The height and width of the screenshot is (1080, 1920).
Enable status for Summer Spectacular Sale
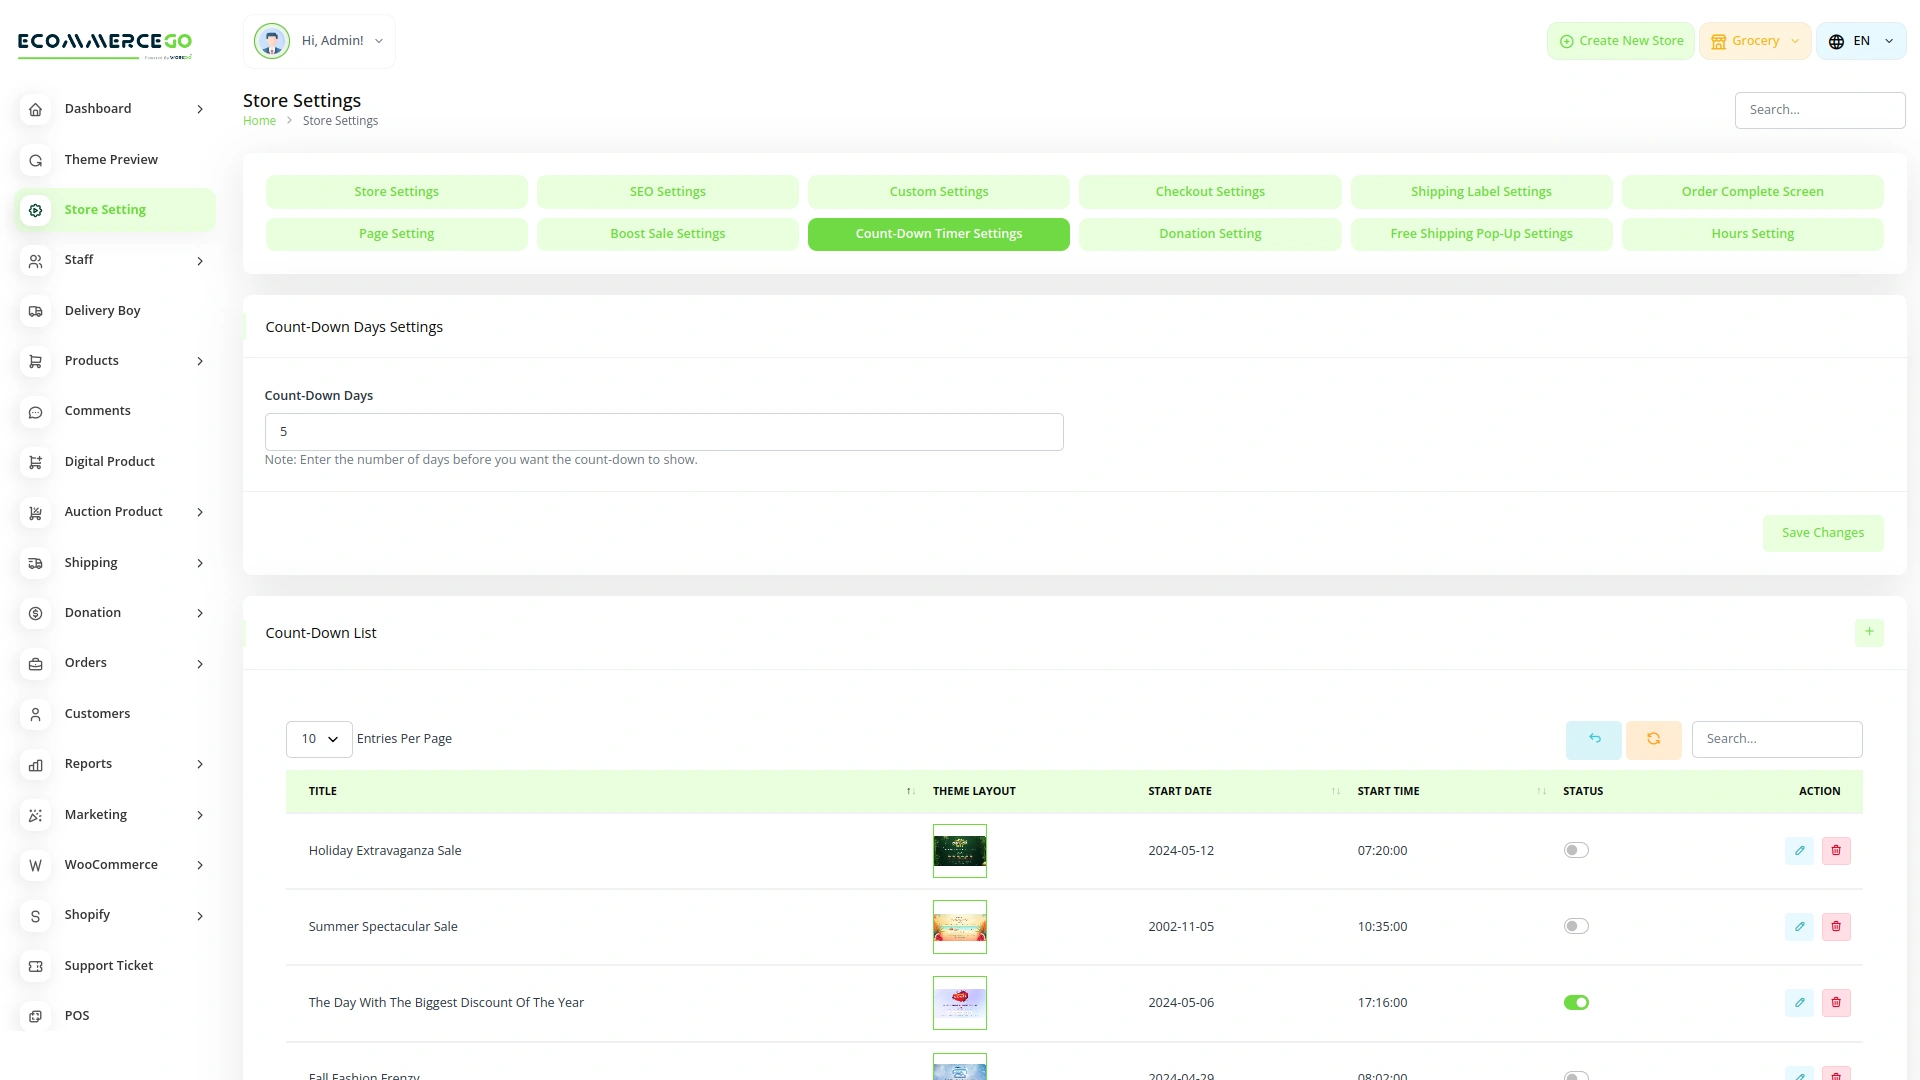pos(1575,925)
